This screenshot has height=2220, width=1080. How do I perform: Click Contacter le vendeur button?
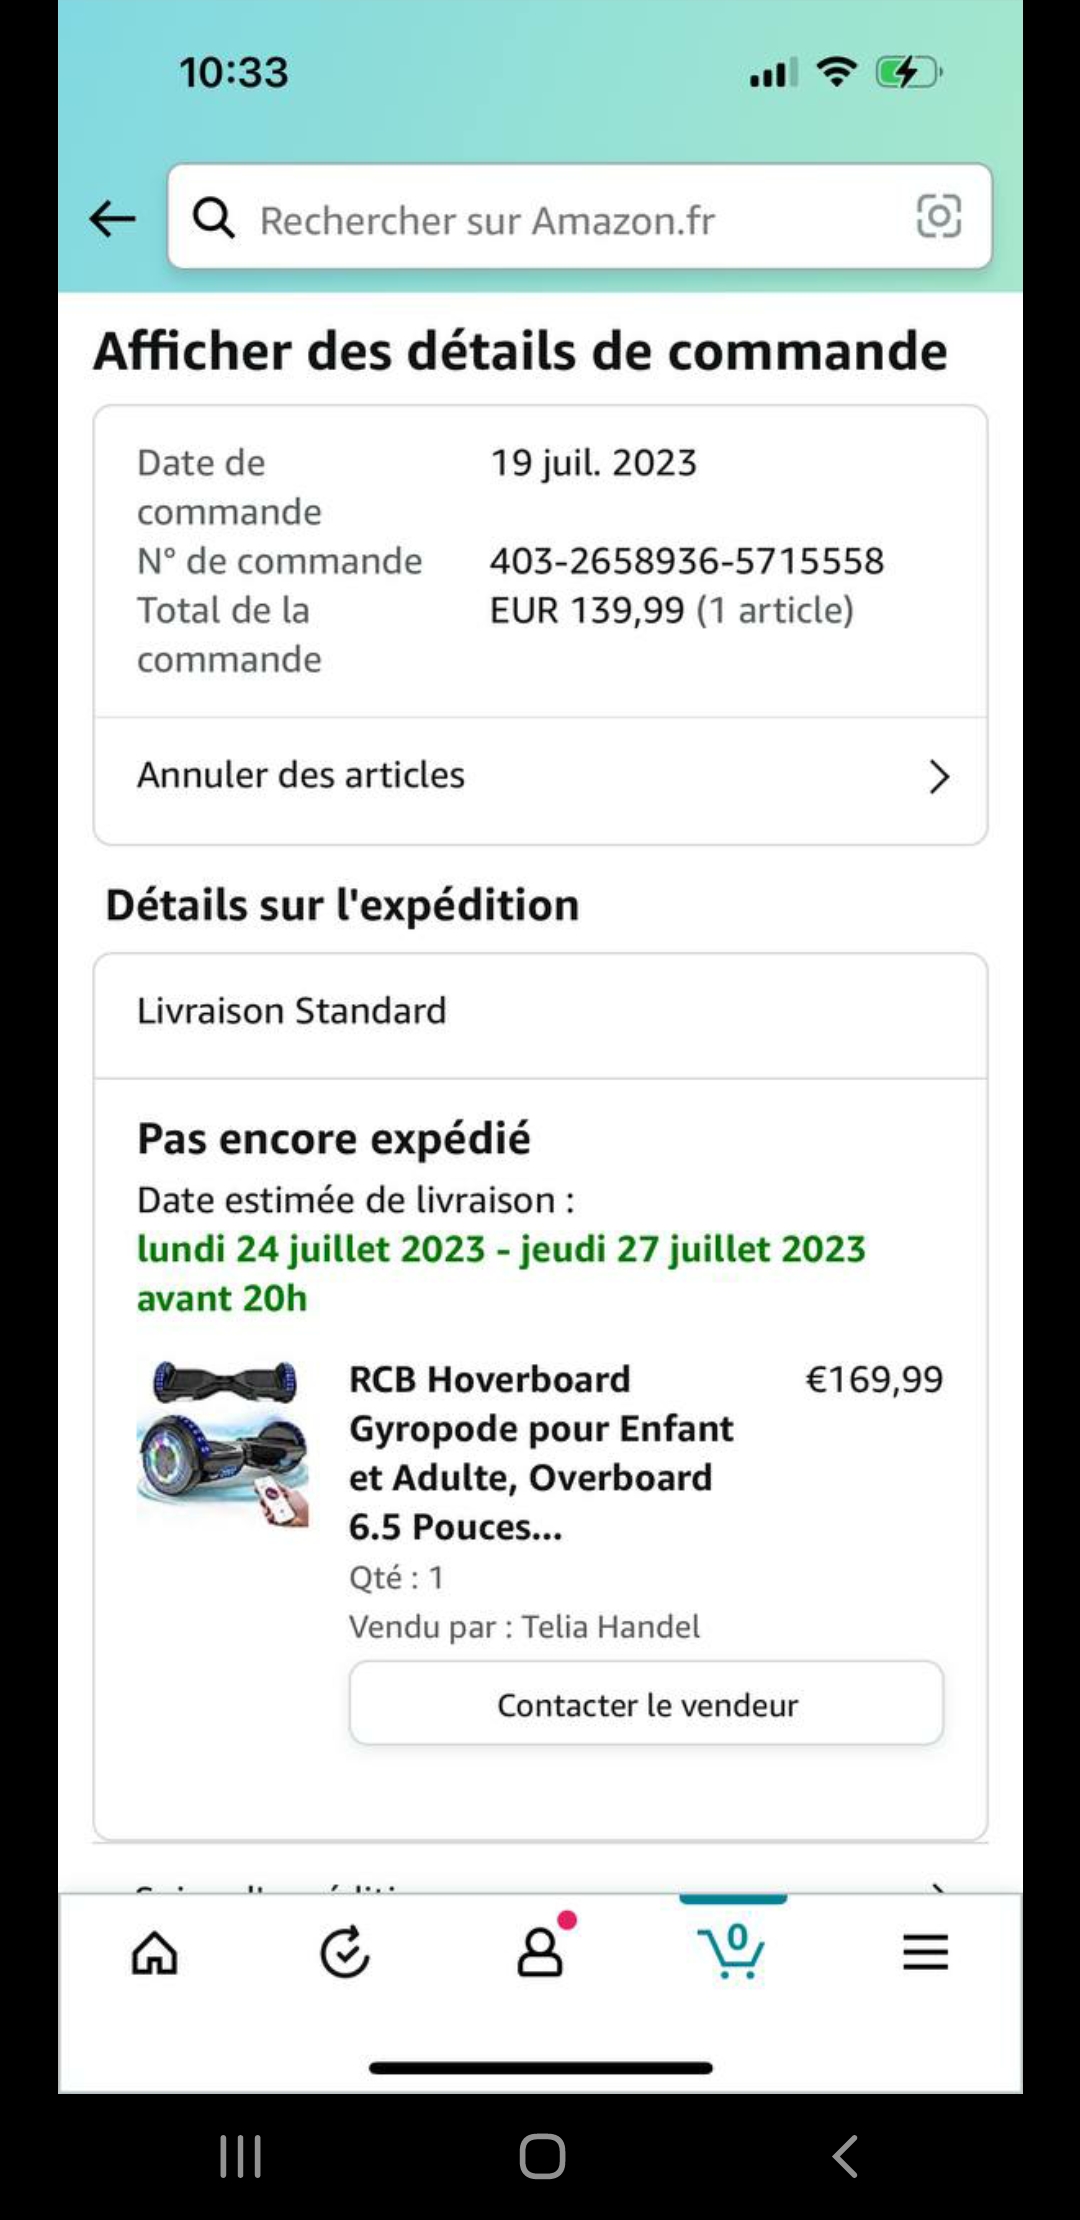[646, 1704]
